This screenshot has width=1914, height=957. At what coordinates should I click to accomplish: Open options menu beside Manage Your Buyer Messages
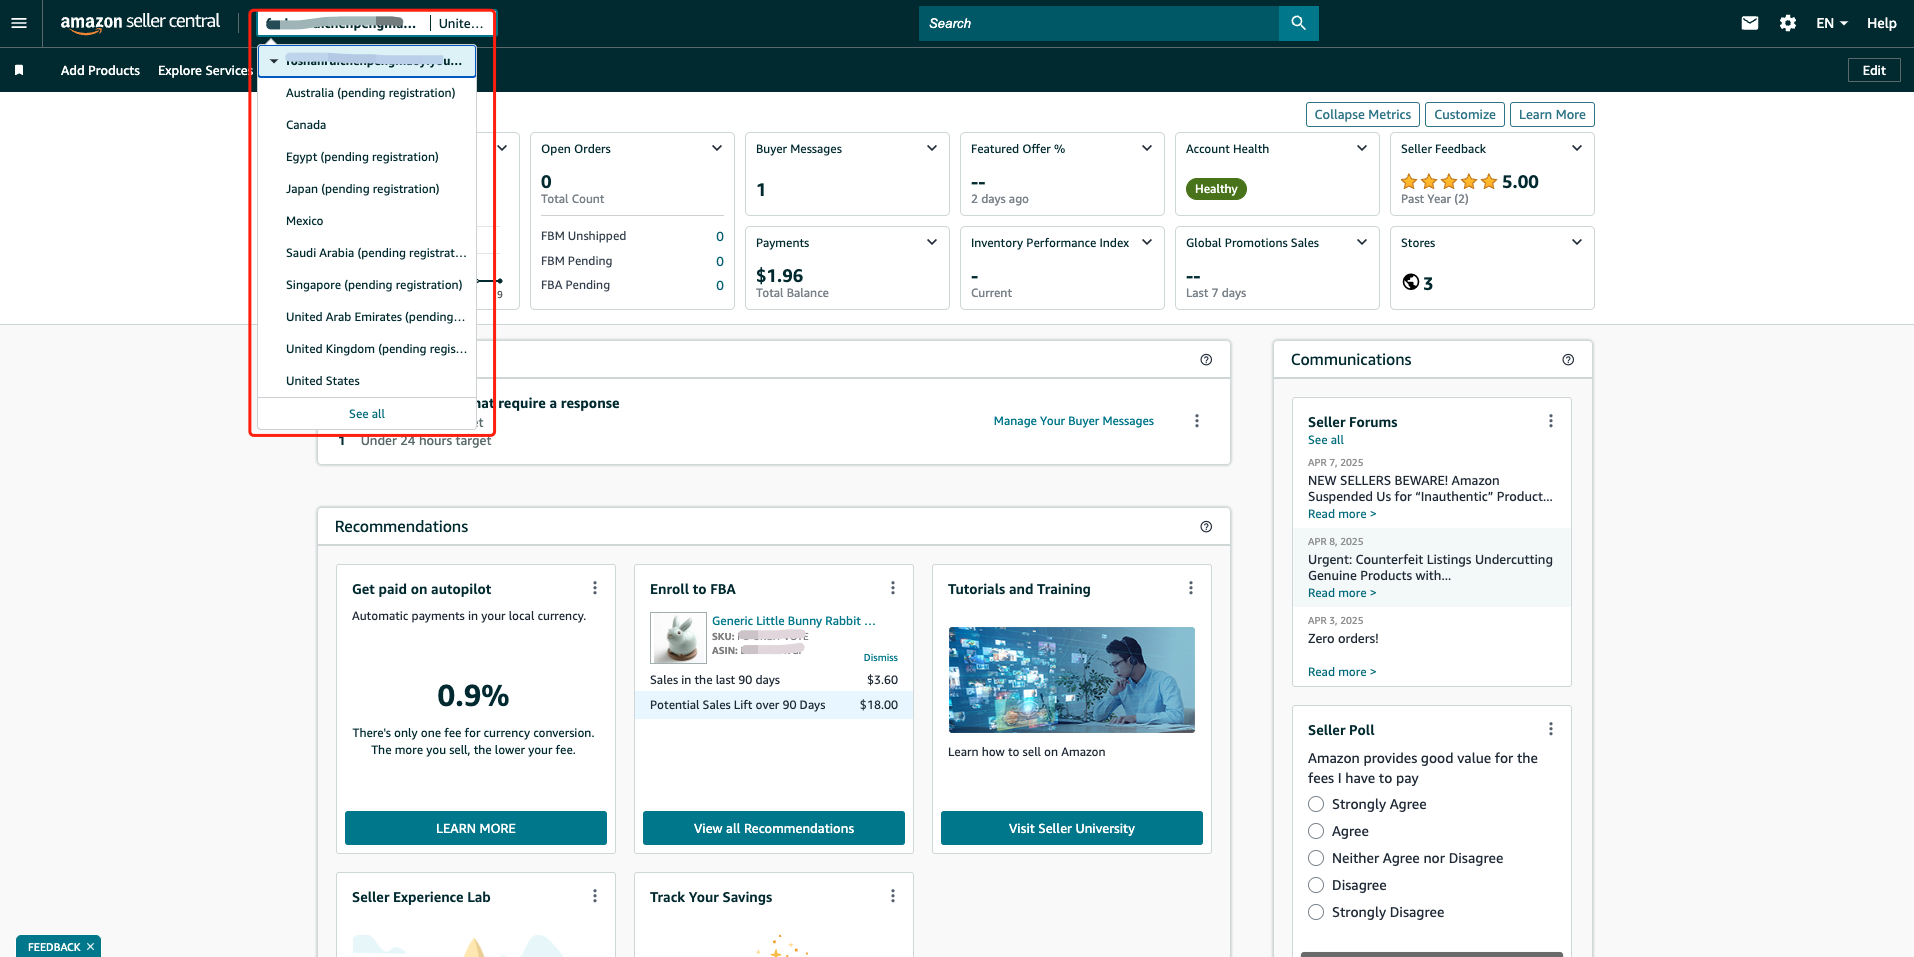pyautogui.click(x=1197, y=421)
